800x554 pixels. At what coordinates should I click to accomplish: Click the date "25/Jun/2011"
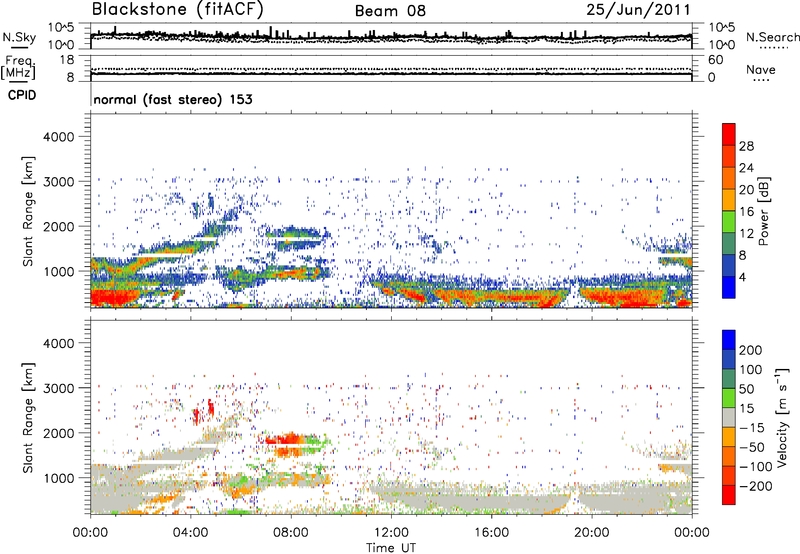[x=638, y=9]
